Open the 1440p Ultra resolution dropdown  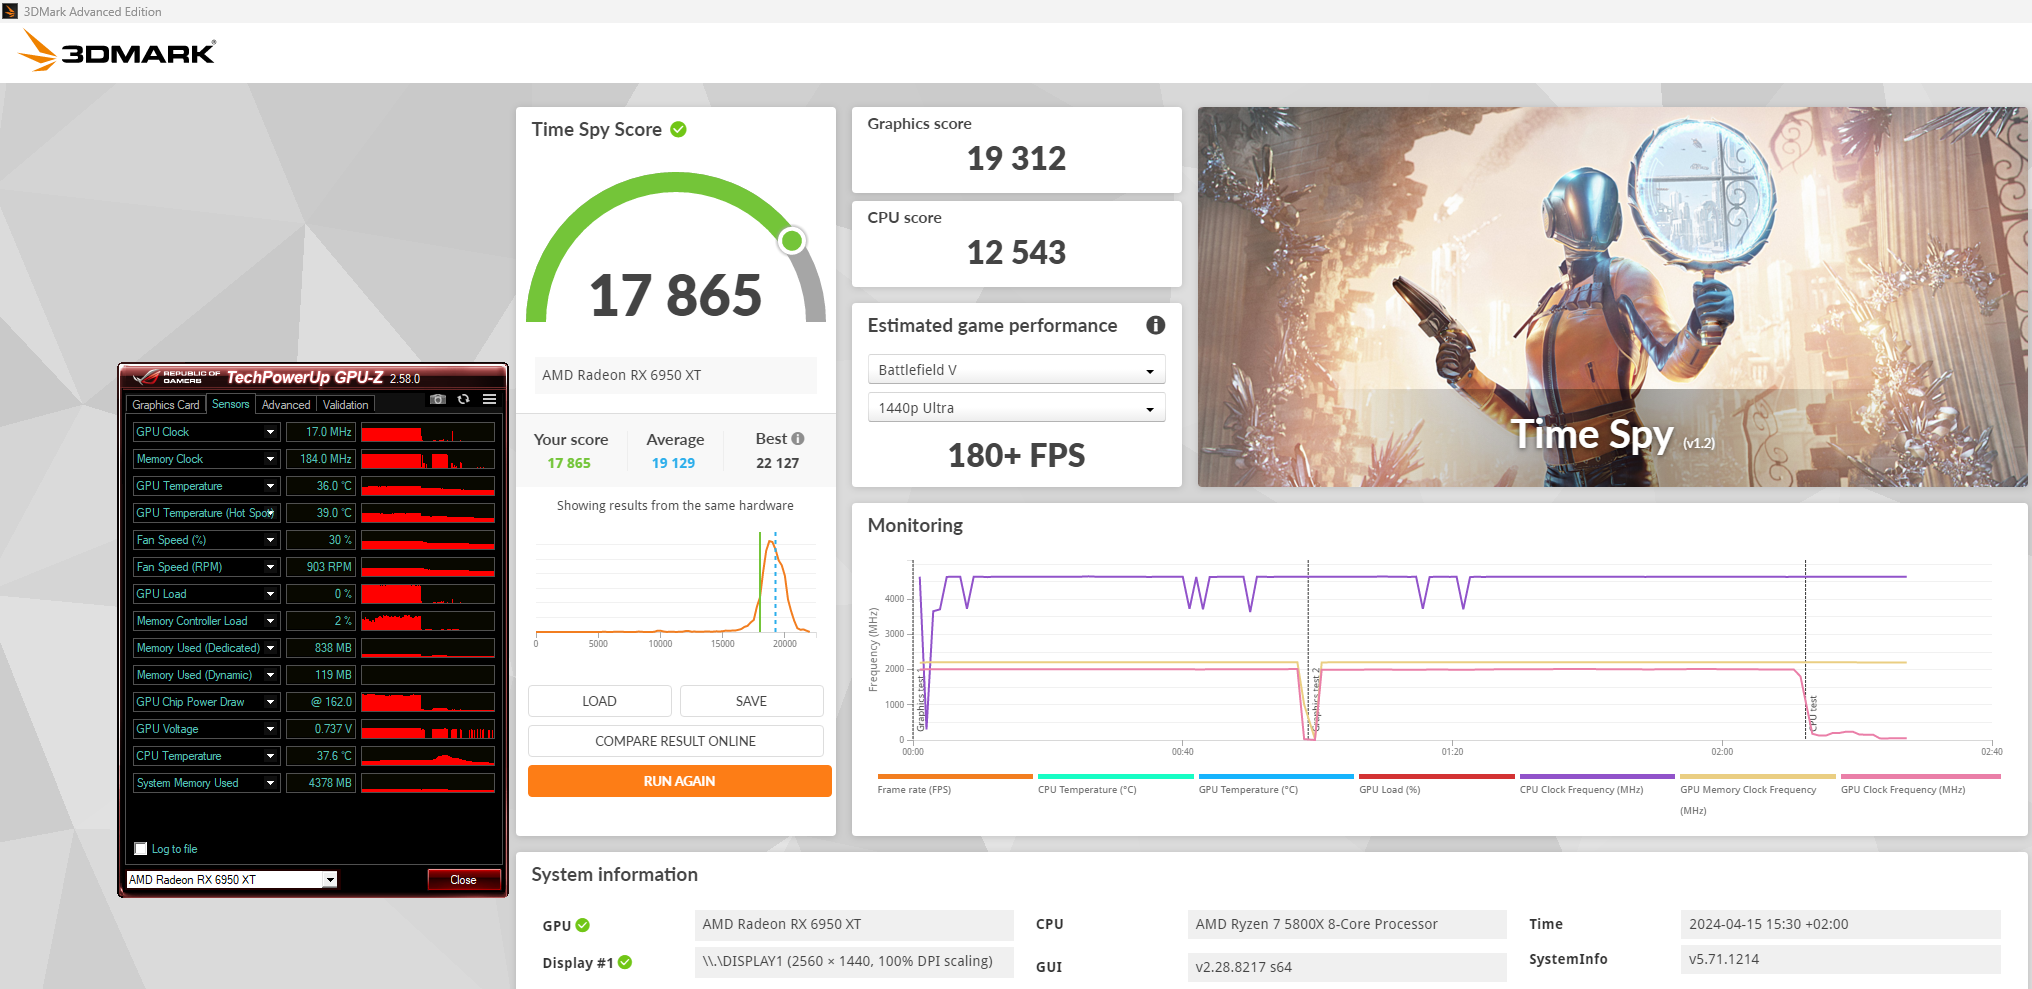1016,408
